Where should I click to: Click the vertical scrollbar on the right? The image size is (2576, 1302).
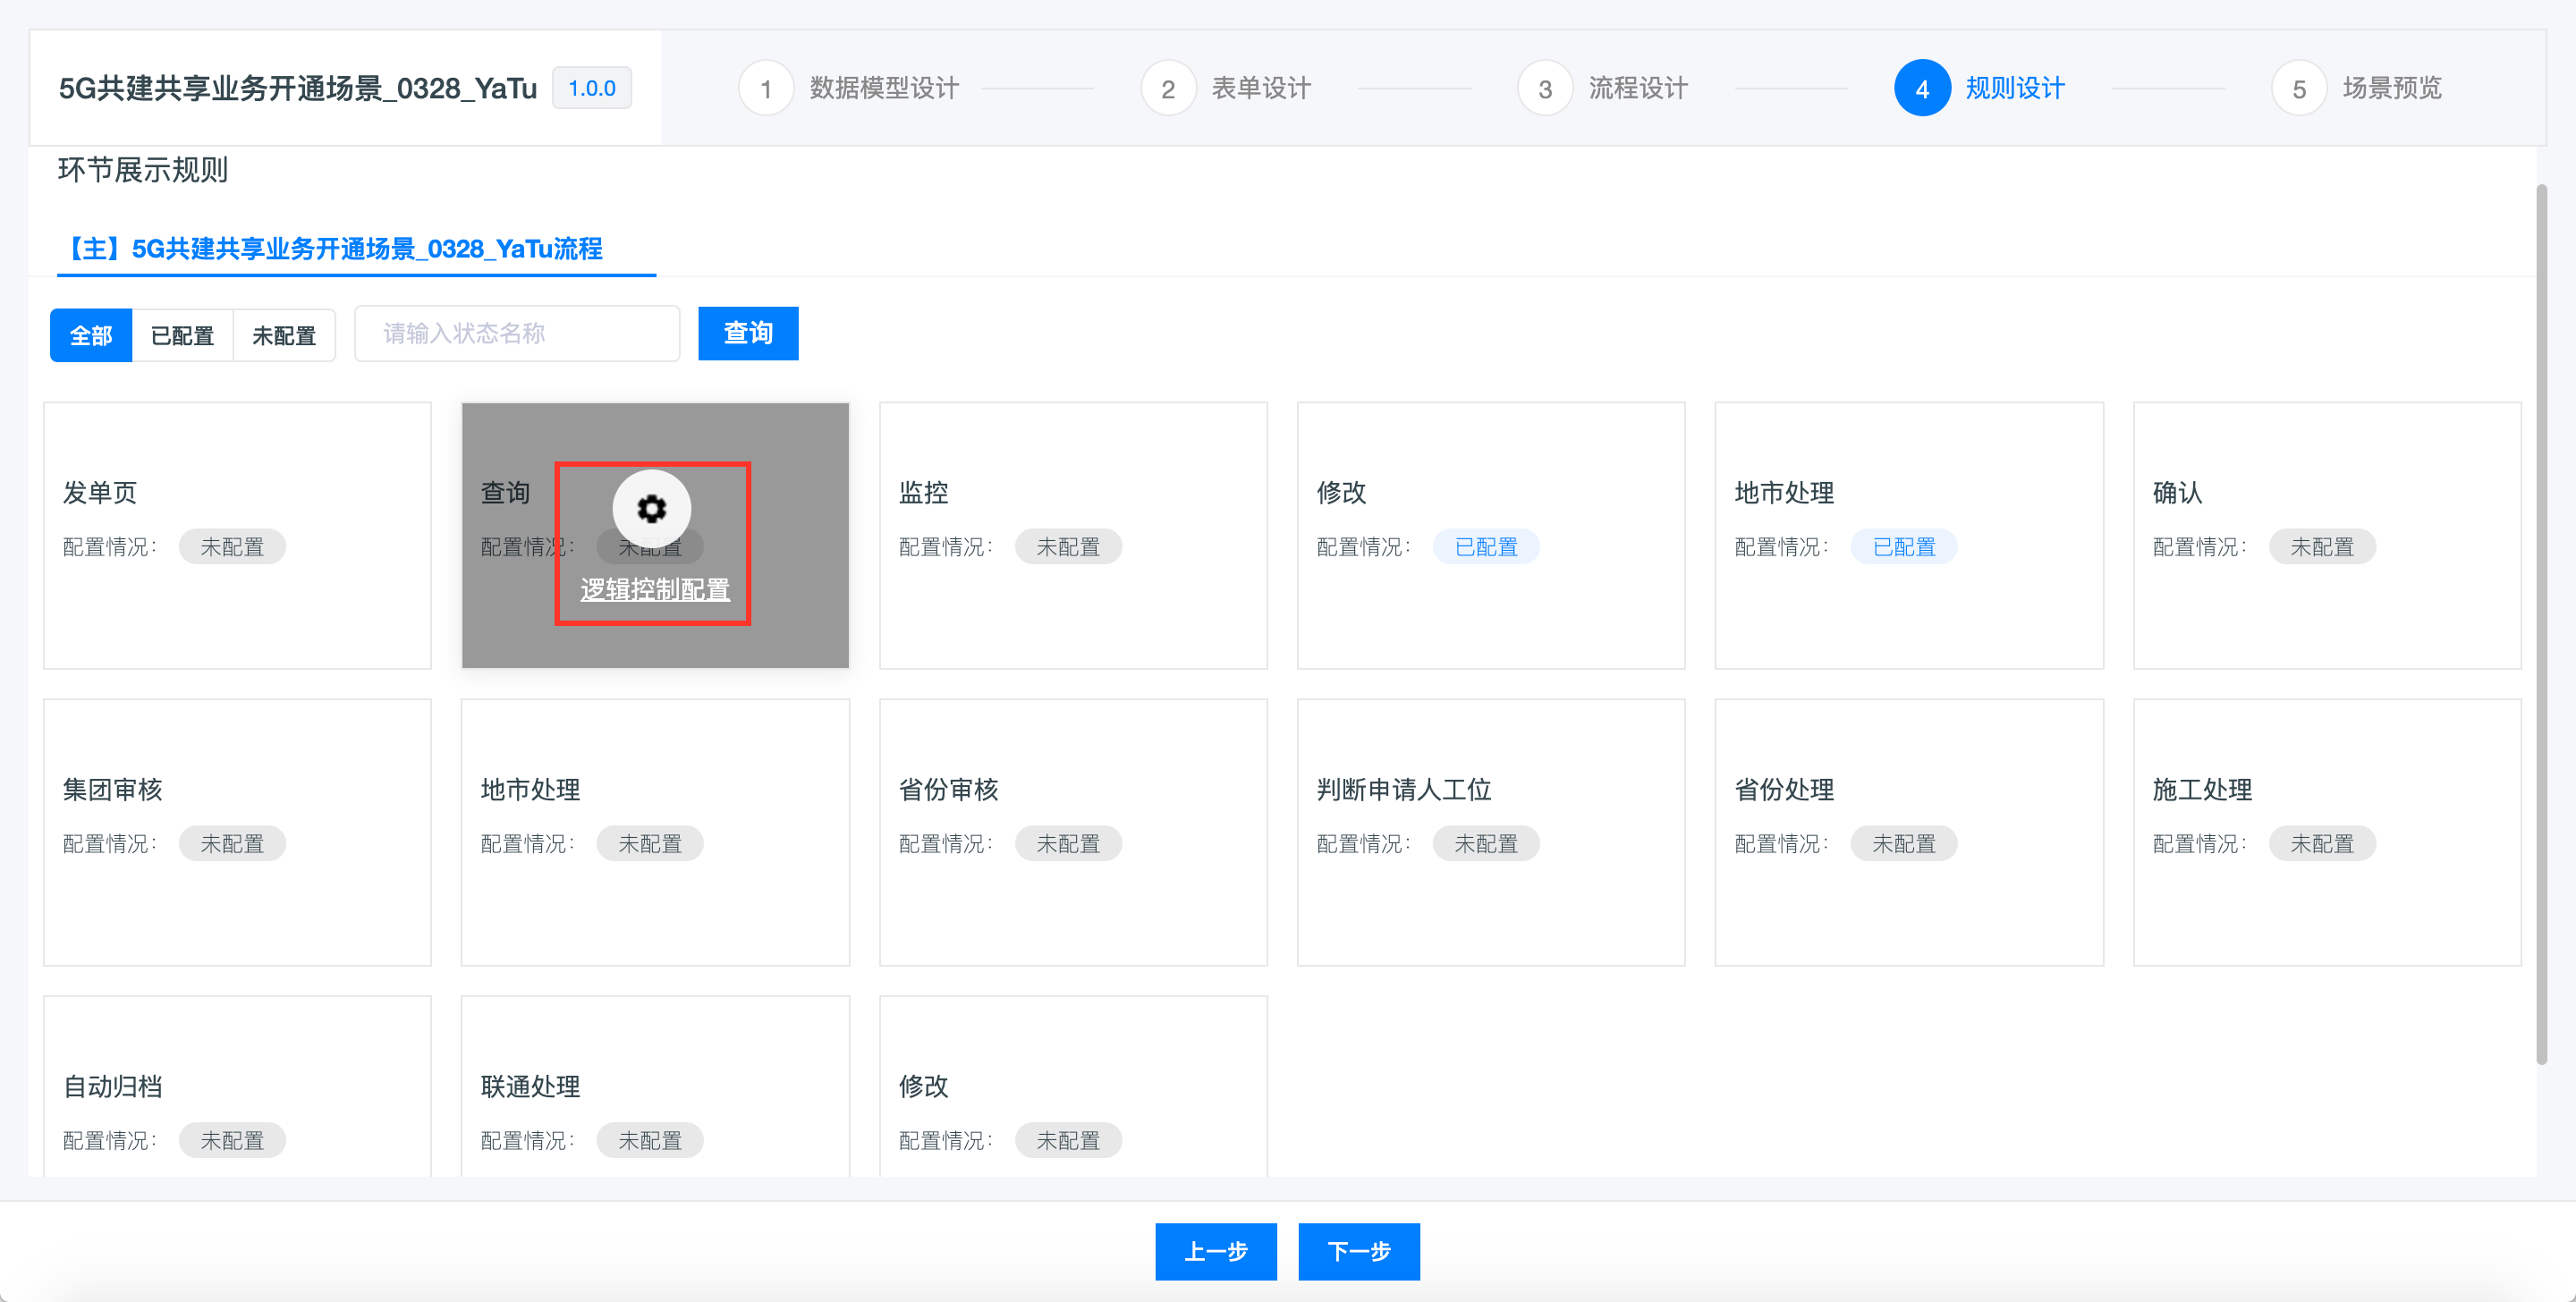point(2541,625)
